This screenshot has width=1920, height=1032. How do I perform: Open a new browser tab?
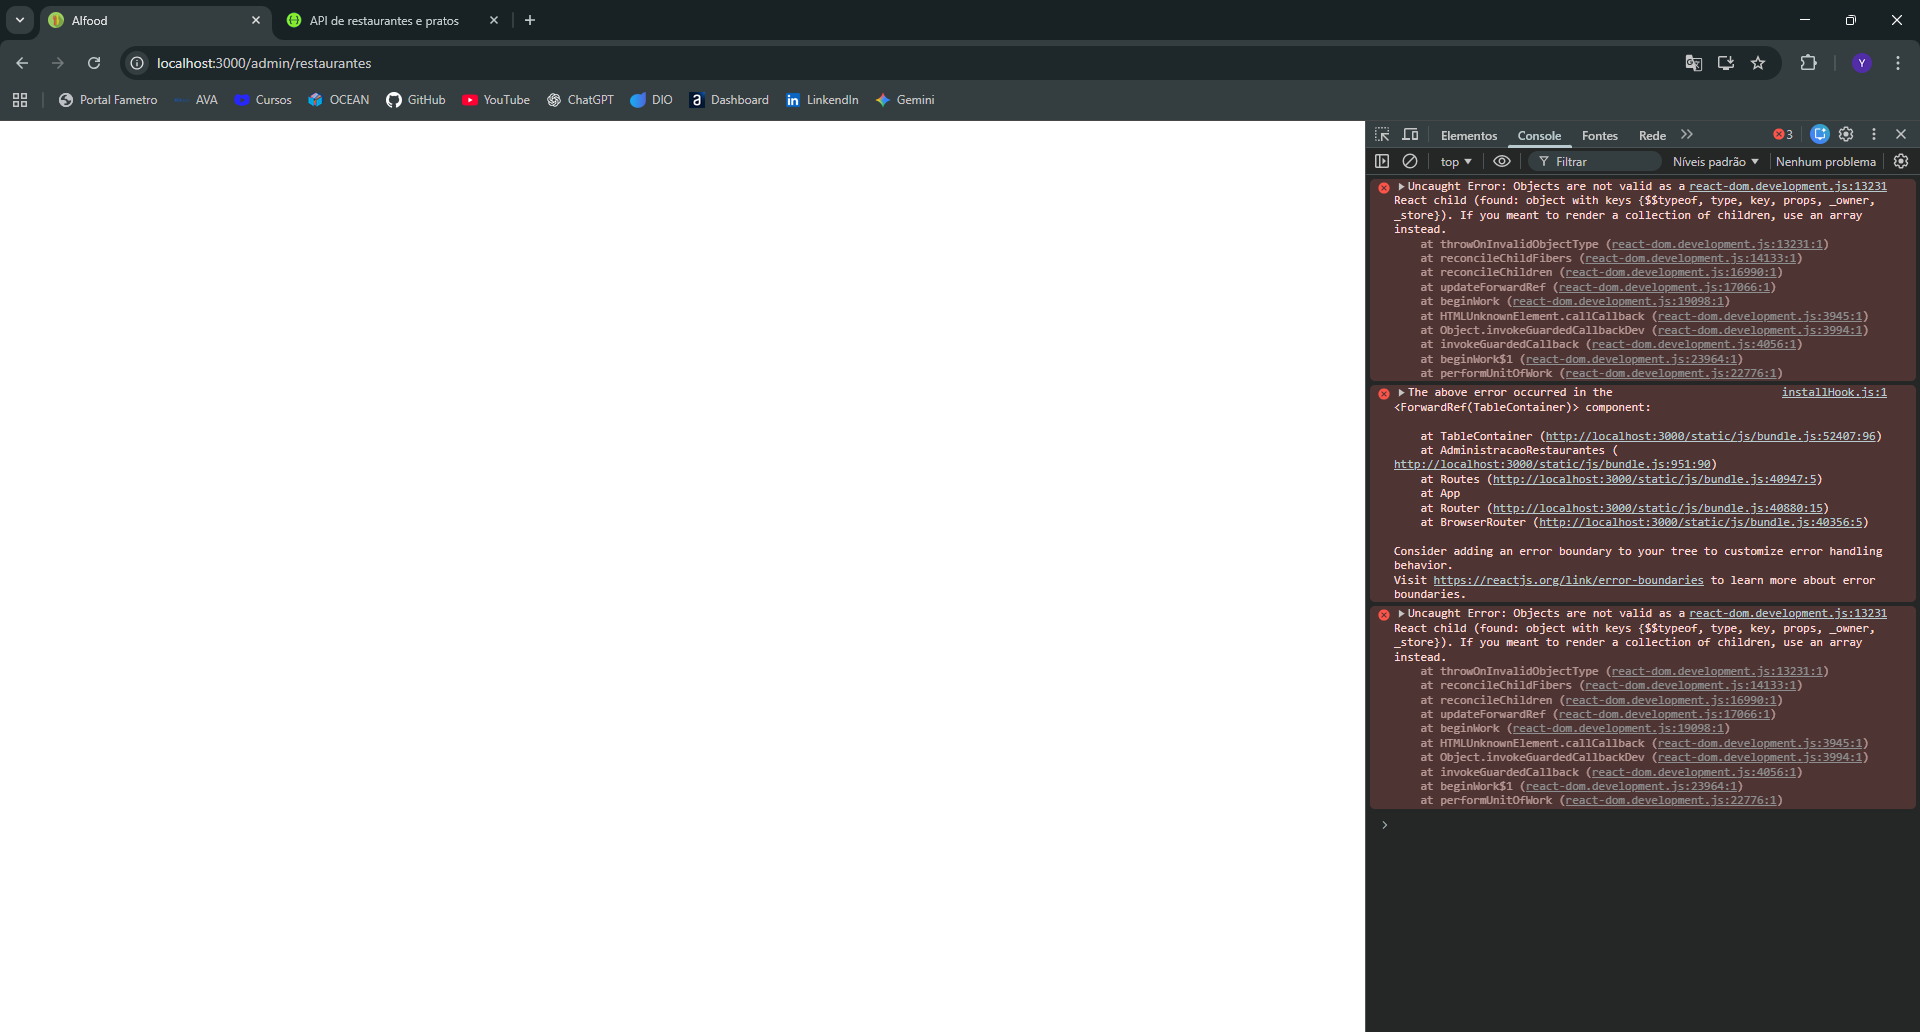click(530, 20)
